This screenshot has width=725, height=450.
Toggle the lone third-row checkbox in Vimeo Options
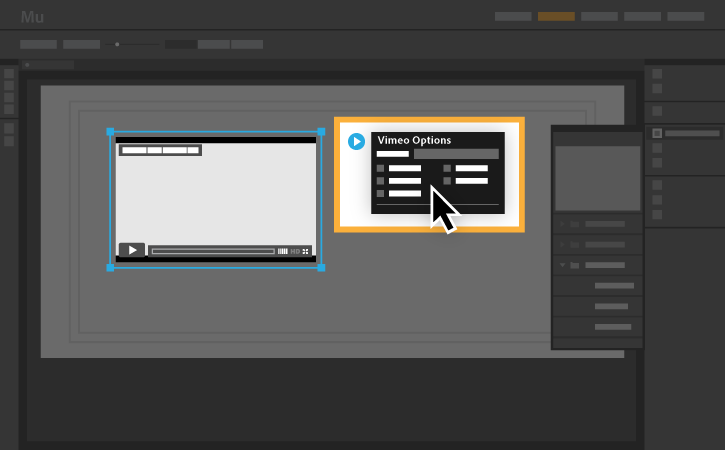click(380, 193)
